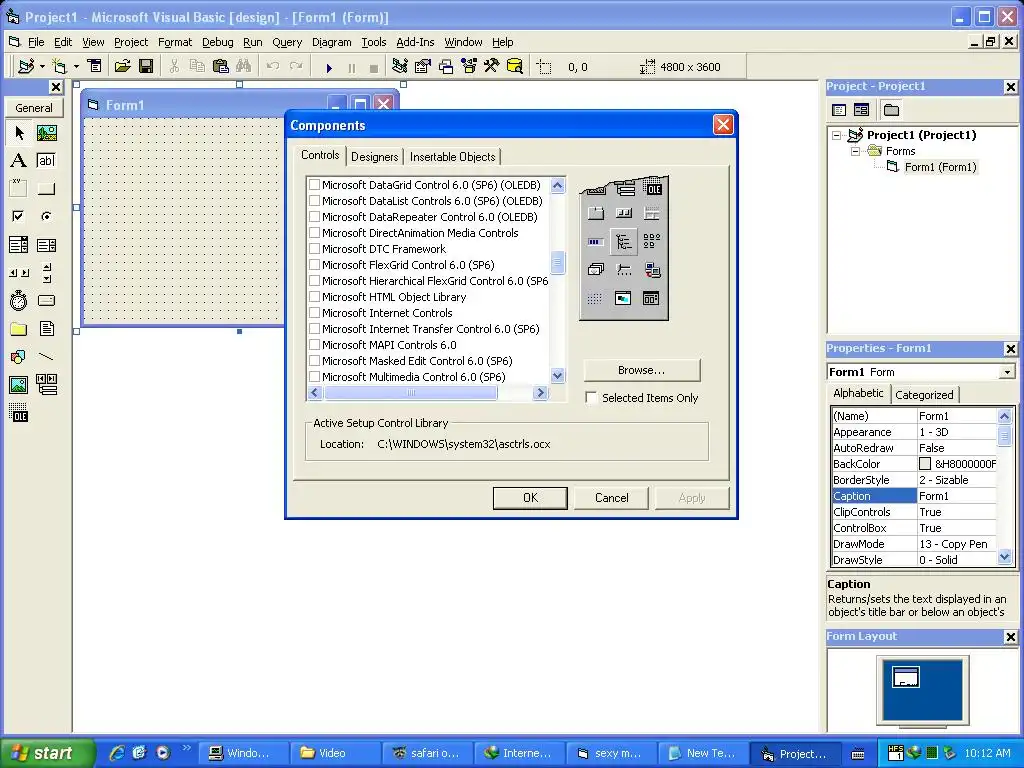The width and height of the screenshot is (1024, 768).
Task: Click the Toolbox icon with hammer and wrench
Action: (x=491, y=67)
